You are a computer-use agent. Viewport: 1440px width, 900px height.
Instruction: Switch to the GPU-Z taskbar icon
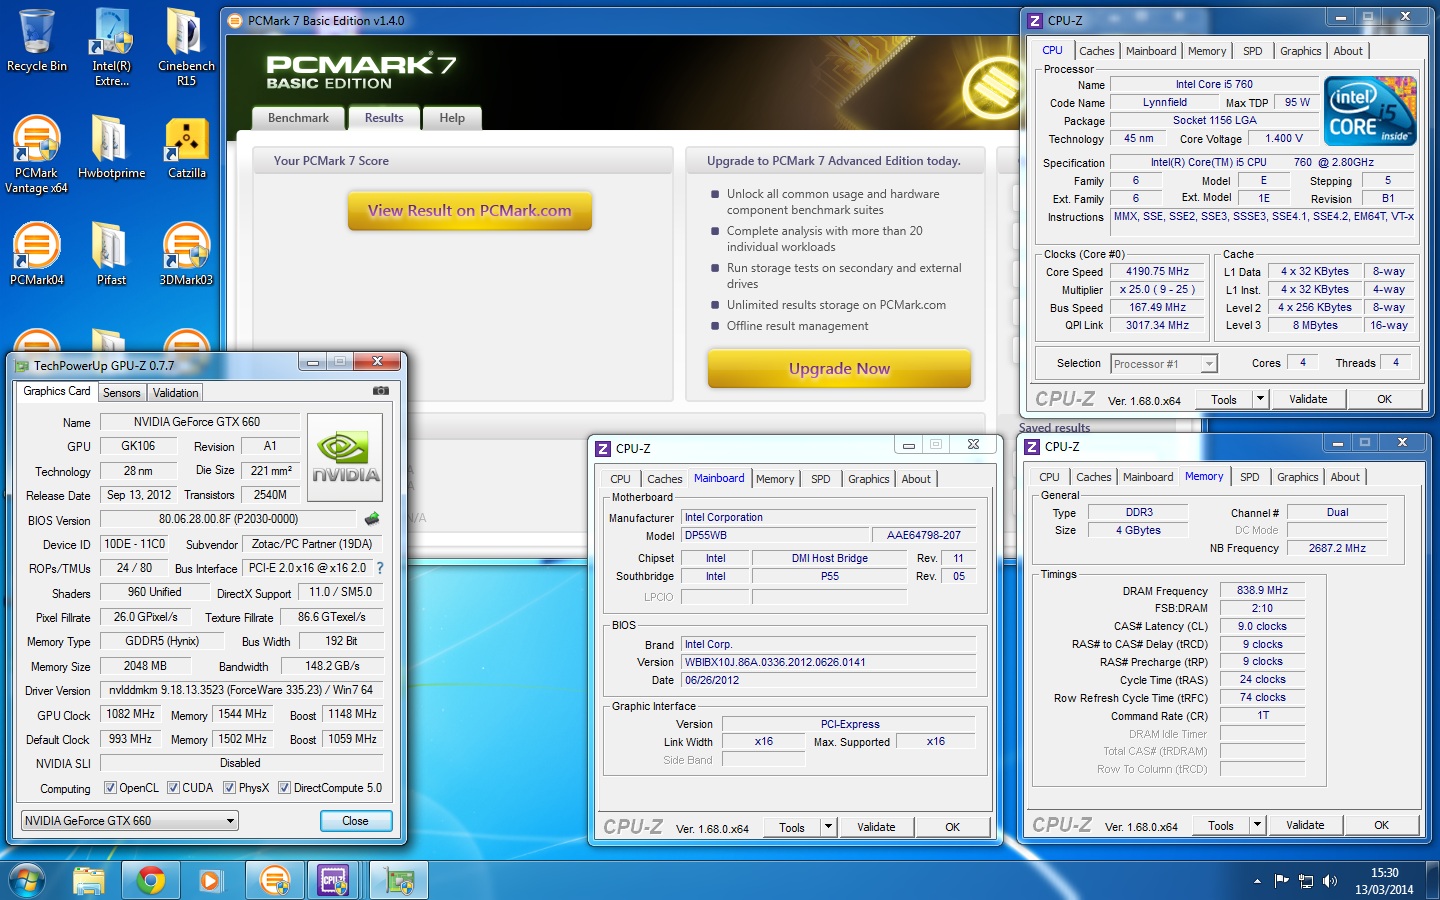(x=398, y=880)
